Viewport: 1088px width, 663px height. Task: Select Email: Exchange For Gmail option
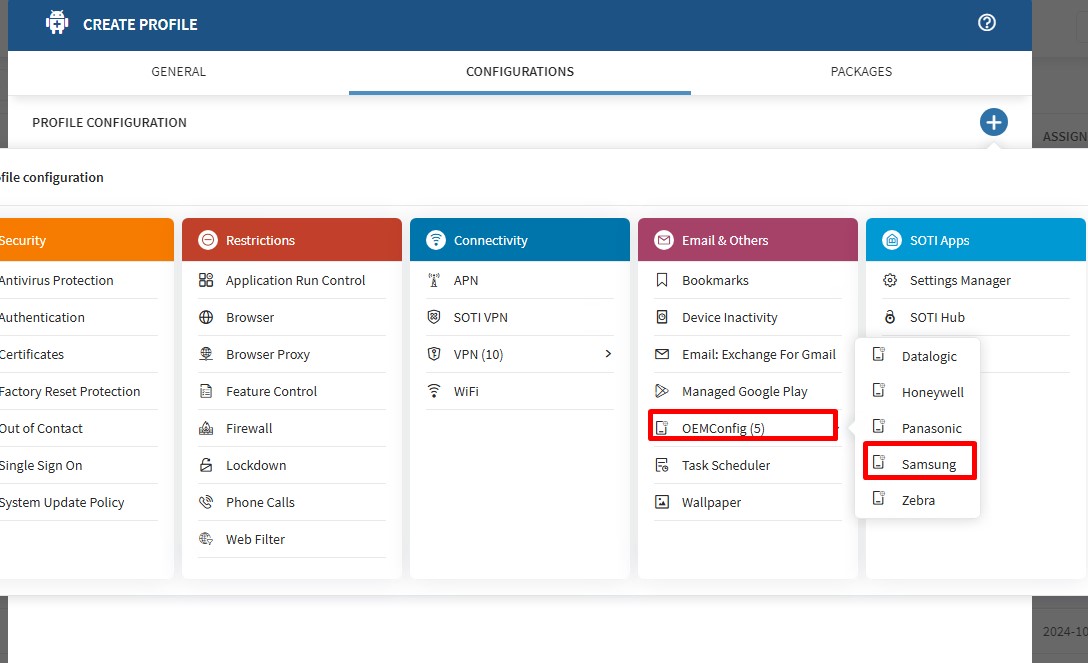(x=758, y=354)
